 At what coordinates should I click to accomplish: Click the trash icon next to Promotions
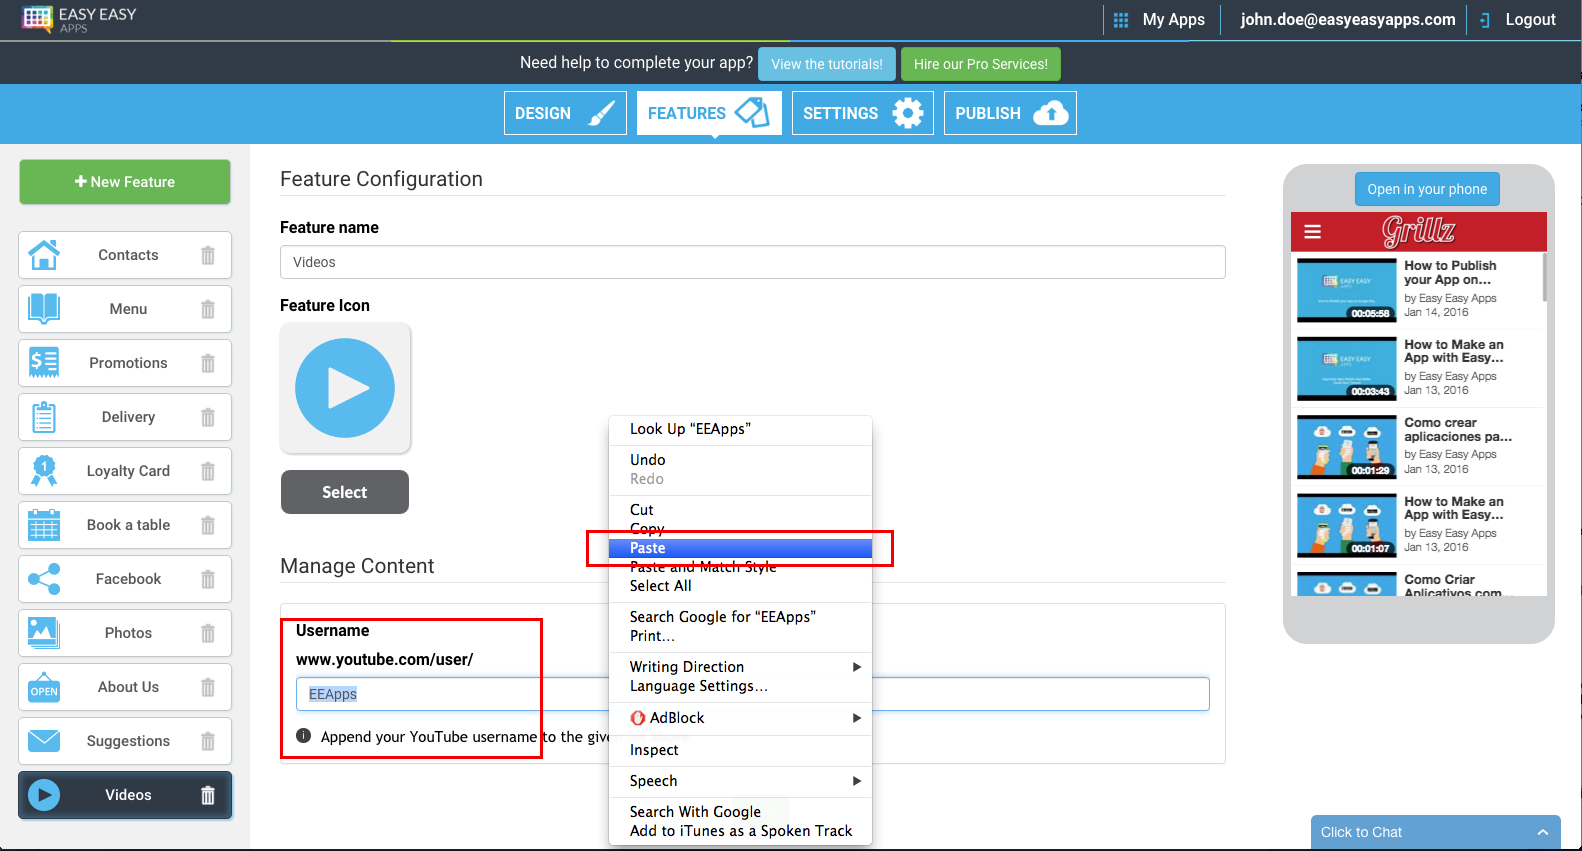tap(208, 363)
